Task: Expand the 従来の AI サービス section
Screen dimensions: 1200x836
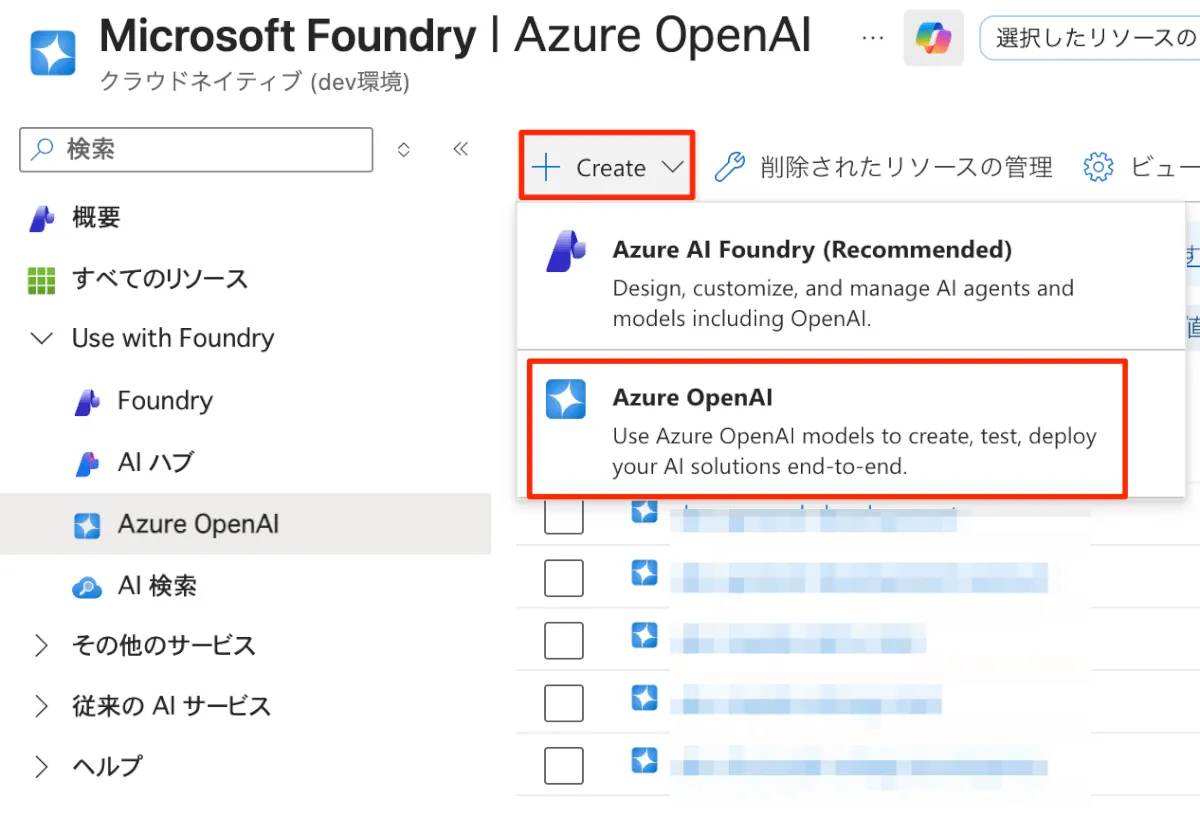Action: (x=42, y=707)
